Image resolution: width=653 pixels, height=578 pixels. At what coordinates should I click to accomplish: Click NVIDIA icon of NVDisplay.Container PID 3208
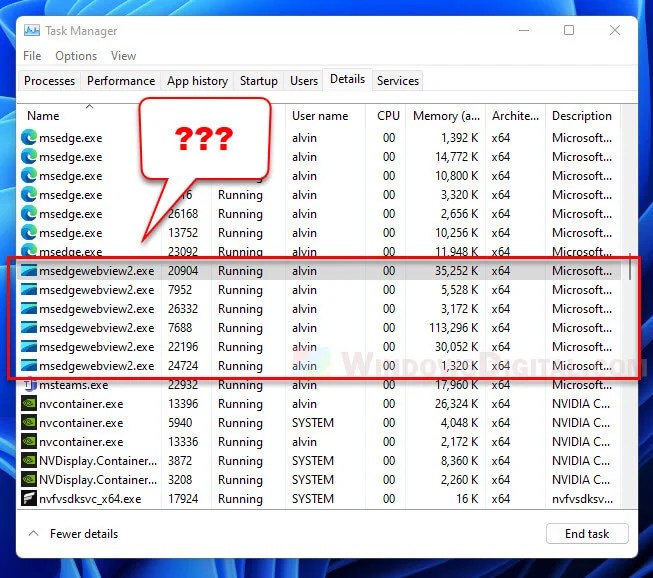pos(29,480)
